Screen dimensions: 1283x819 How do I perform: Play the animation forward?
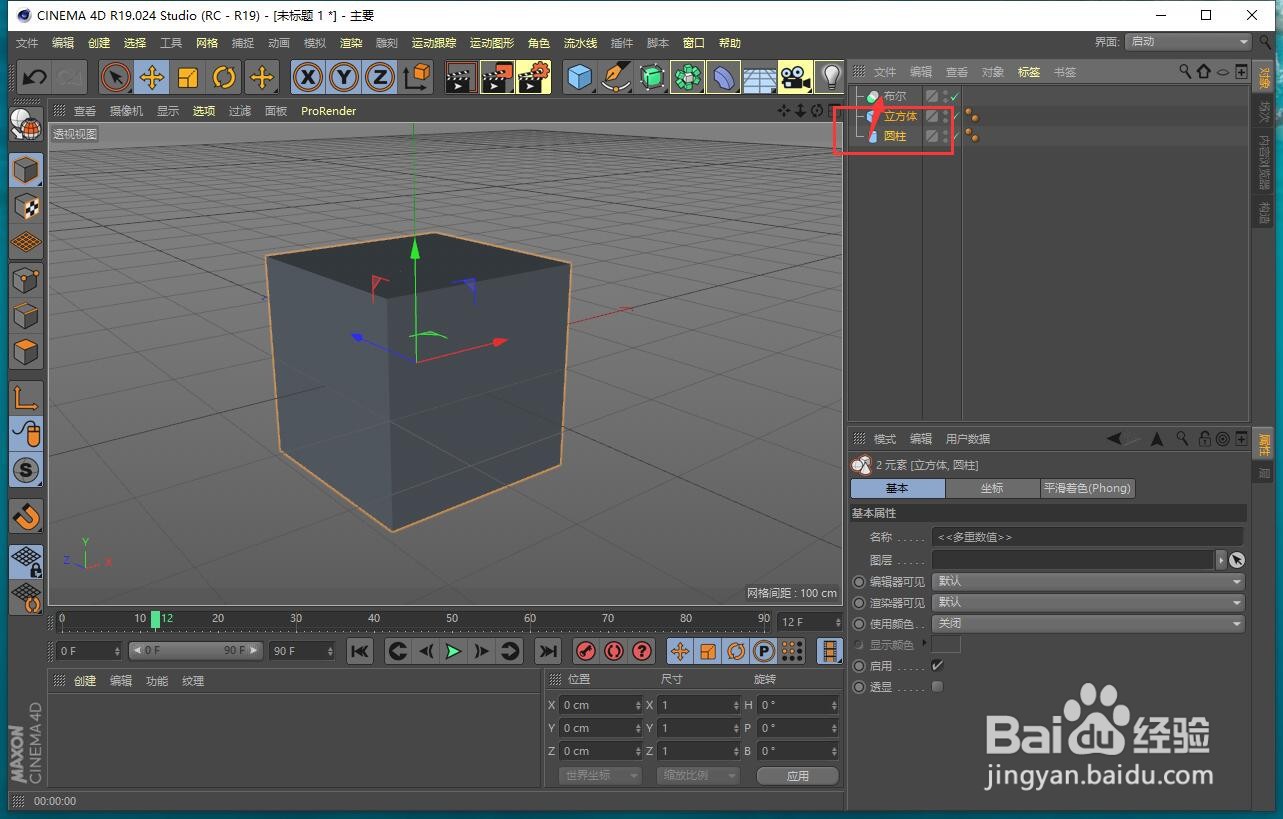pyautogui.click(x=454, y=652)
